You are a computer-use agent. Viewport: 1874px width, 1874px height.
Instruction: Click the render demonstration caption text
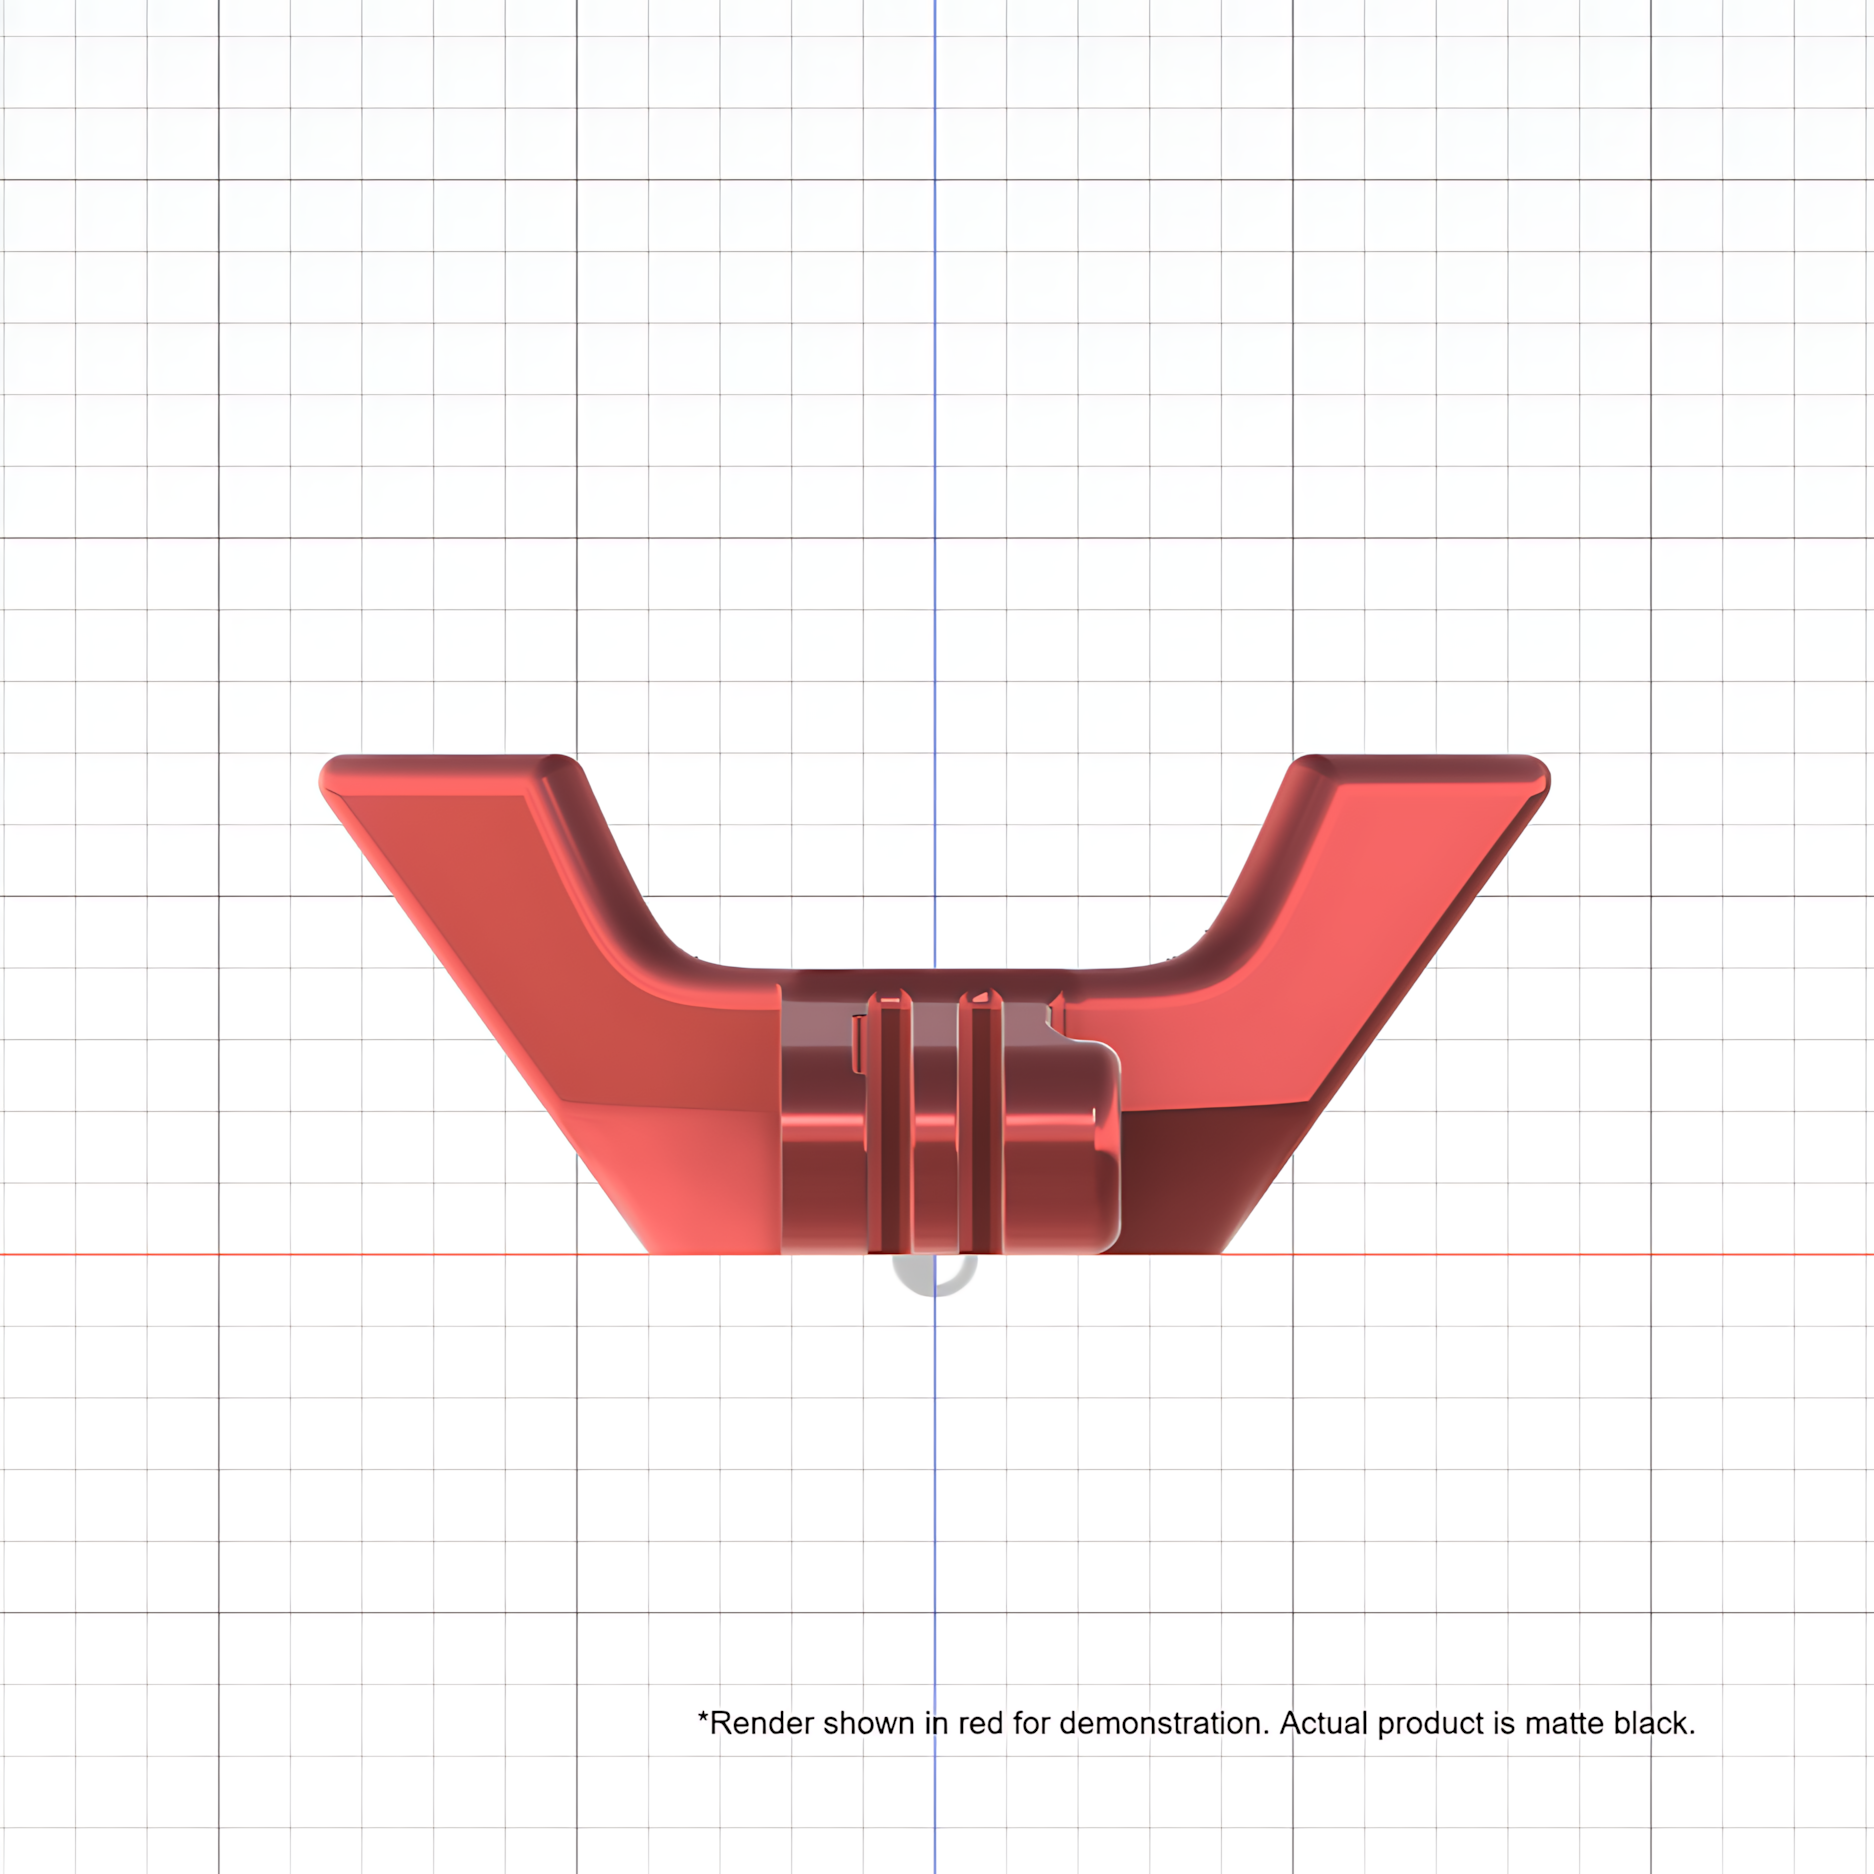(1196, 1723)
